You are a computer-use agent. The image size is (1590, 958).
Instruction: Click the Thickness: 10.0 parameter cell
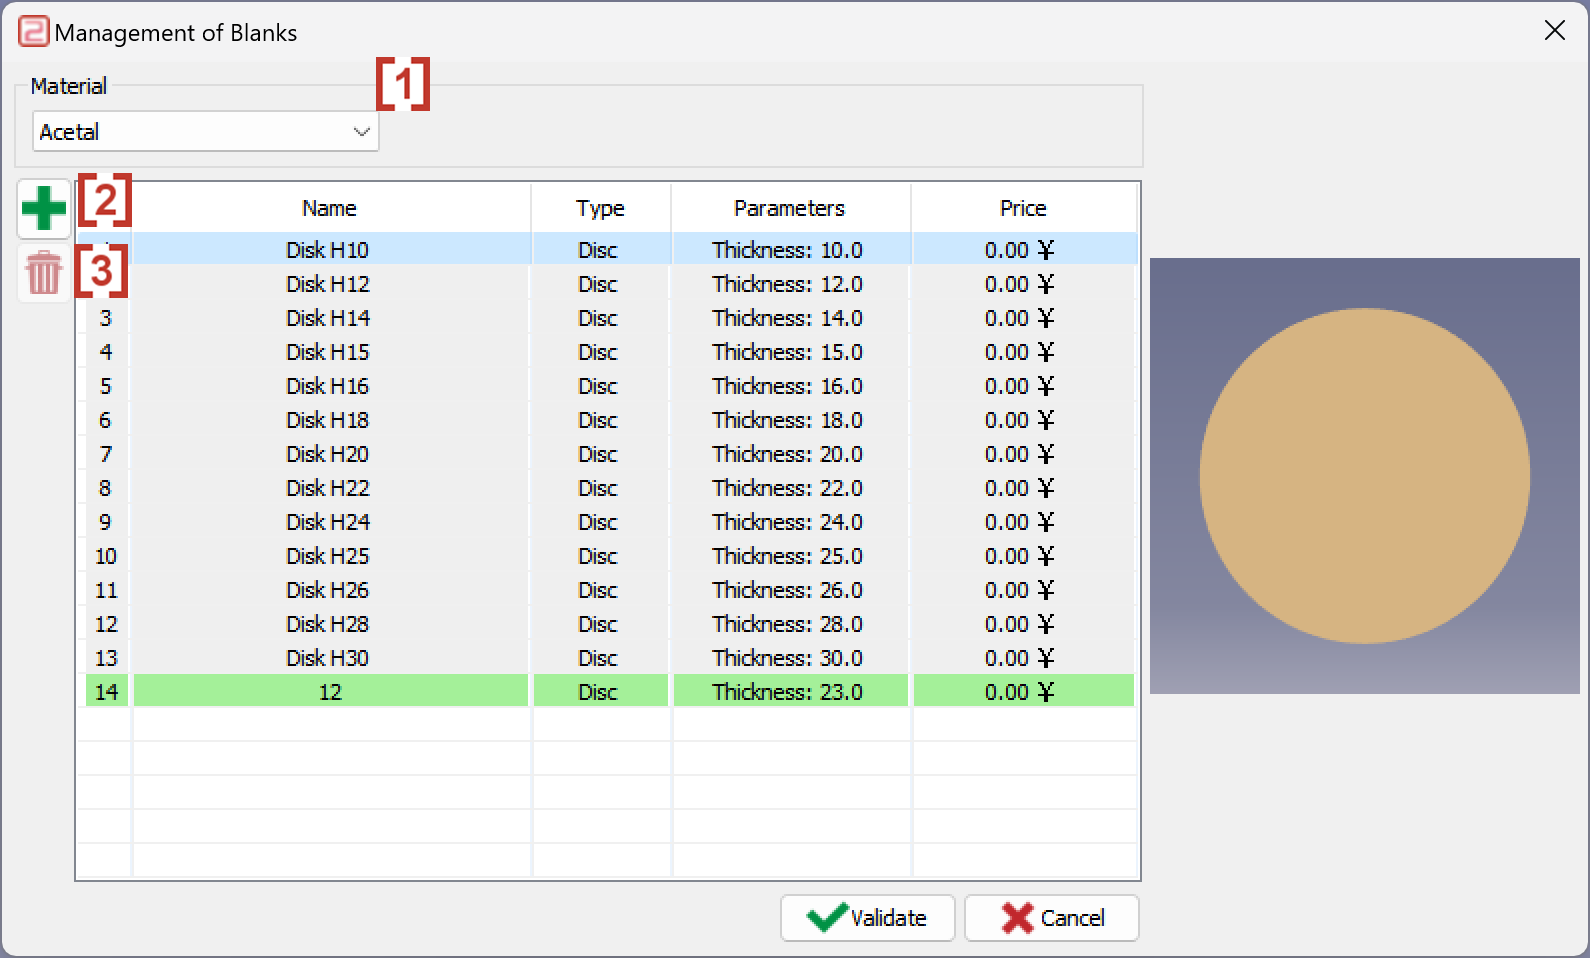pos(790,250)
